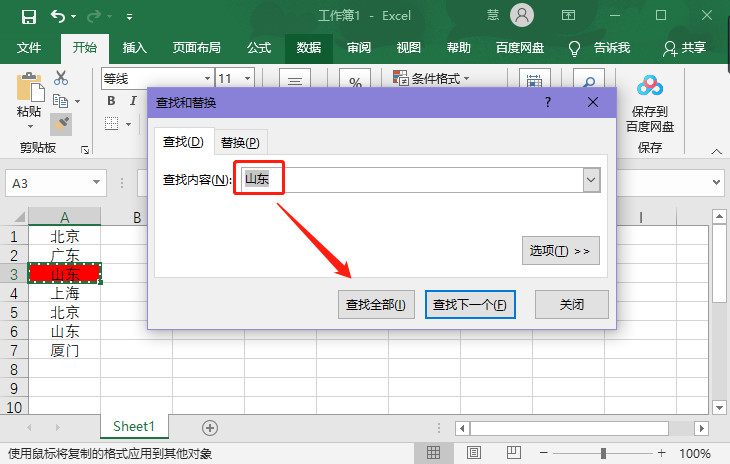Click the Save icon in title bar
The width and height of the screenshot is (730, 464).
pos(28,16)
